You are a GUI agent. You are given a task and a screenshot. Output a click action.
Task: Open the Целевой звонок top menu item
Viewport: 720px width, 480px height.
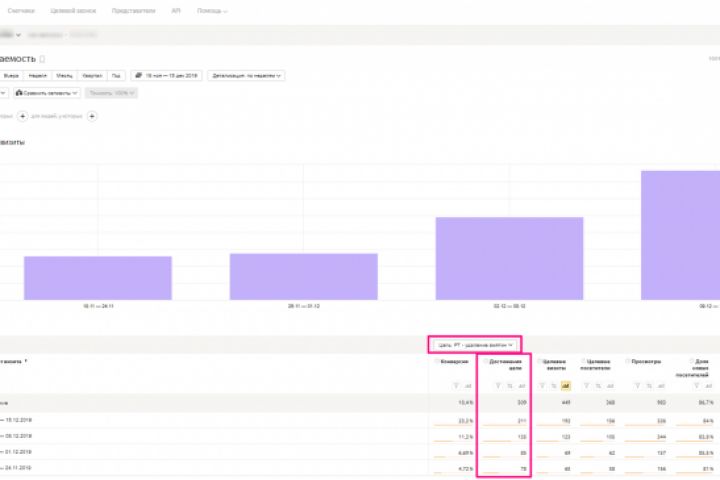tap(73, 11)
